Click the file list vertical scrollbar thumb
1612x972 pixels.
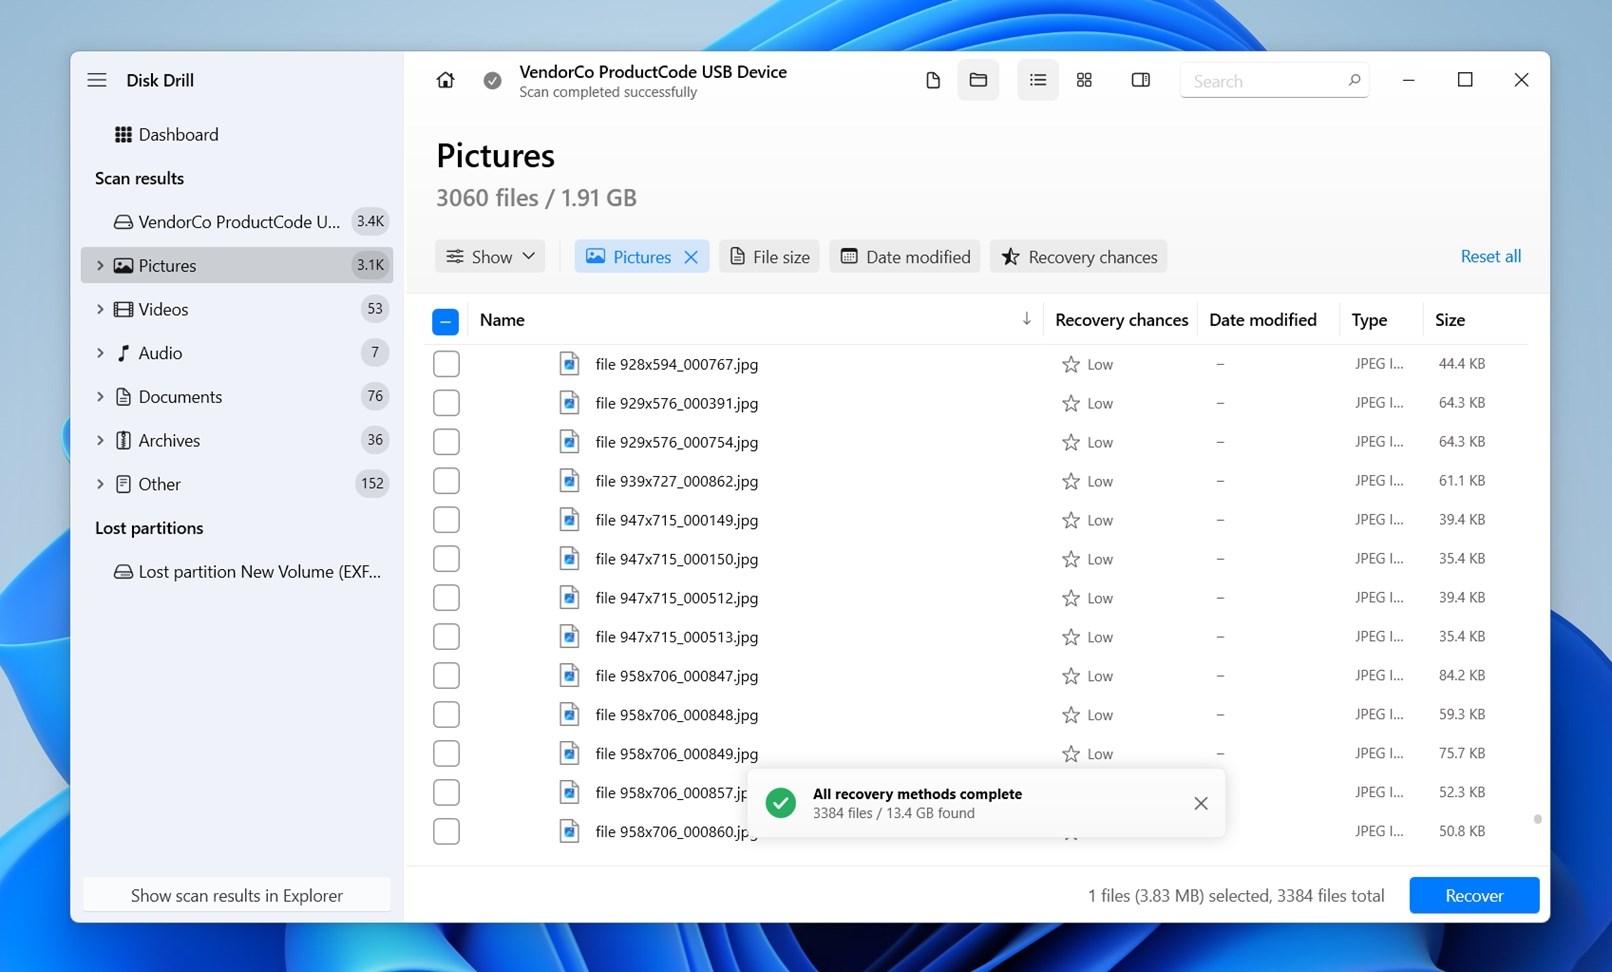1537,819
